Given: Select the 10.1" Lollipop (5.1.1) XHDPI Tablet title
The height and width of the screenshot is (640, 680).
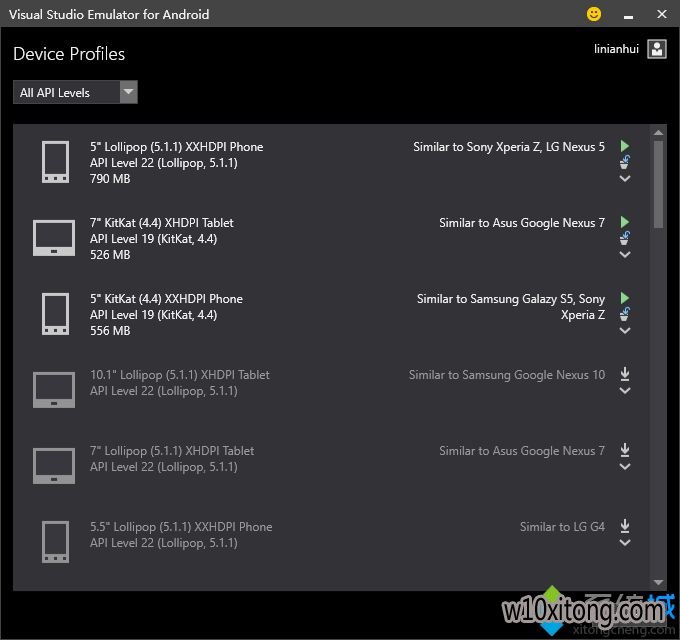Looking at the screenshot, I should [180, 375].
